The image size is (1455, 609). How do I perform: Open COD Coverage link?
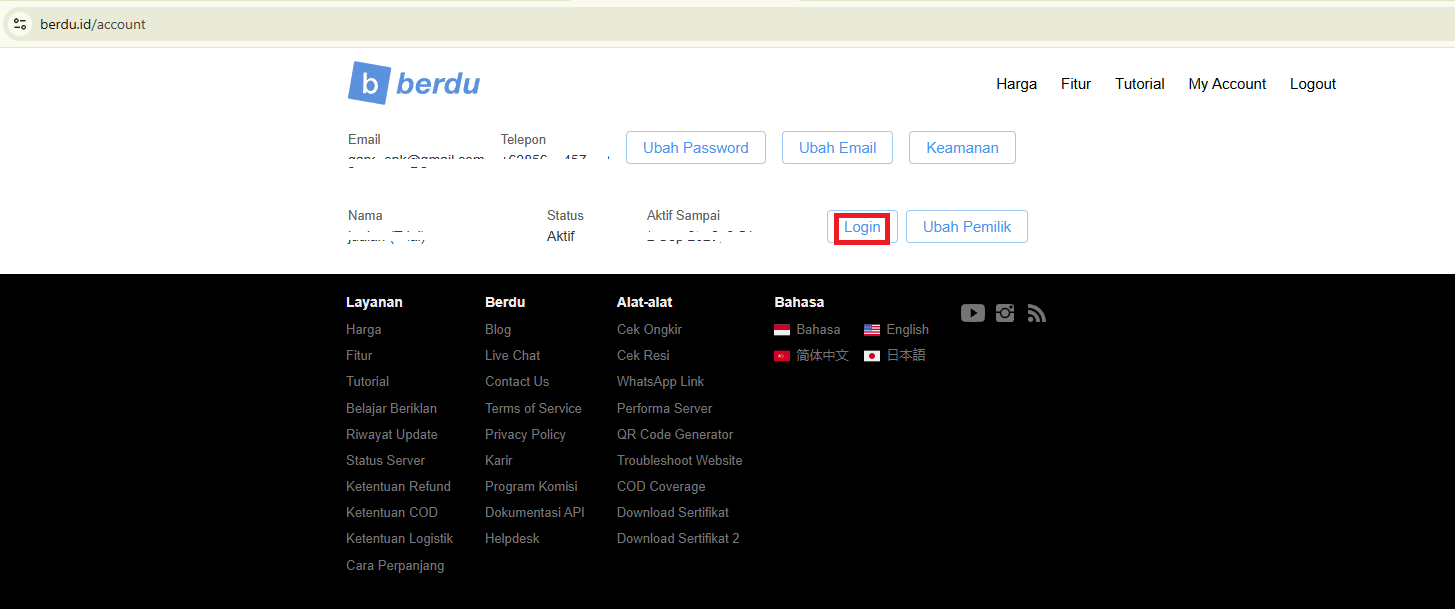[661, 486]
